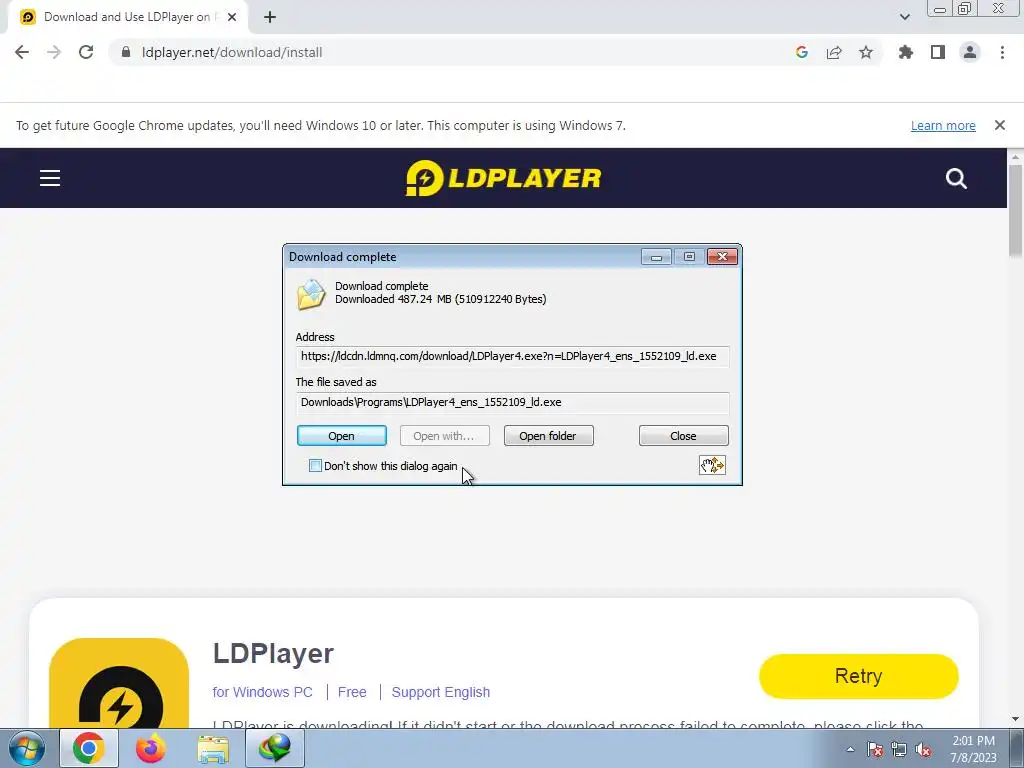Click the 'LDPlayer' heading text
Viewport: 1024px width, 768px height.
[273, 654]
